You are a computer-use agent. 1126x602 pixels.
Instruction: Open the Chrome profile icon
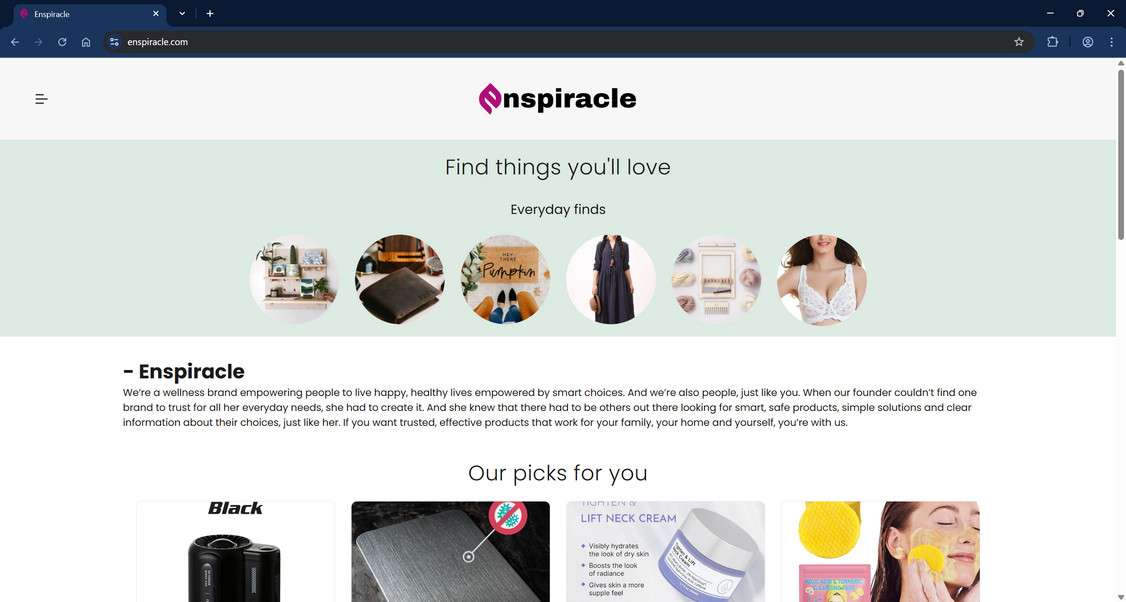click(x=1087, y=42)
